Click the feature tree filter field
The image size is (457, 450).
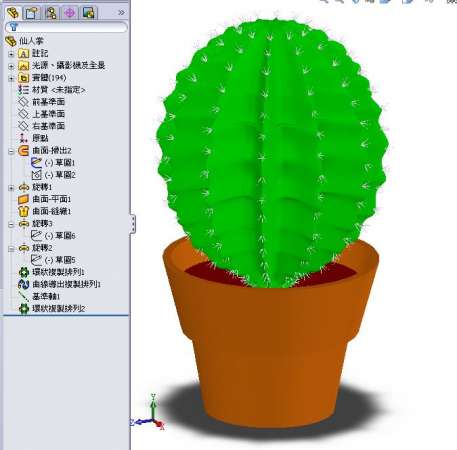tap(66, 27)
